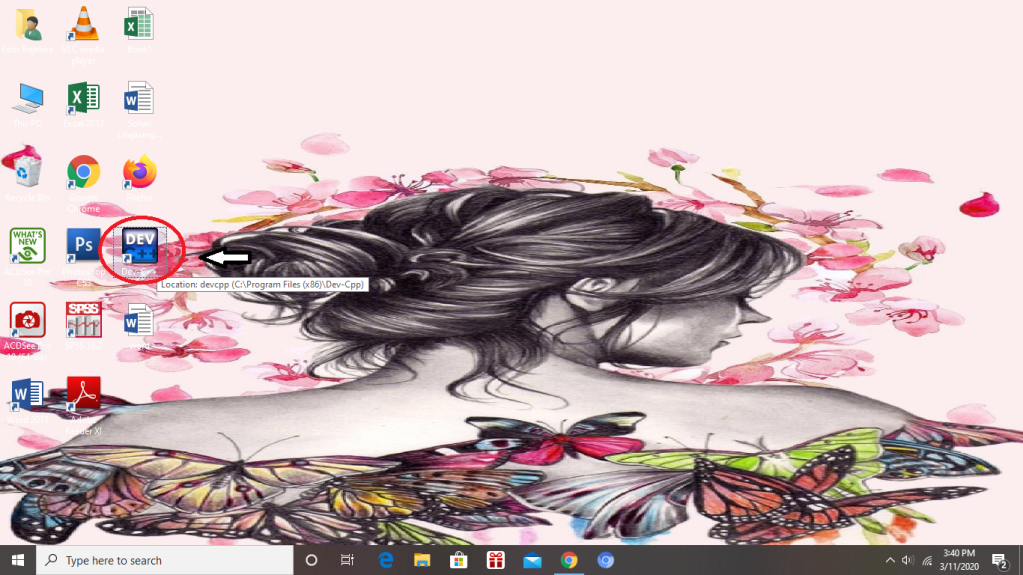The image size is (1023, 575).
Task: Click the Windows Start button
Action: (18, 560)
